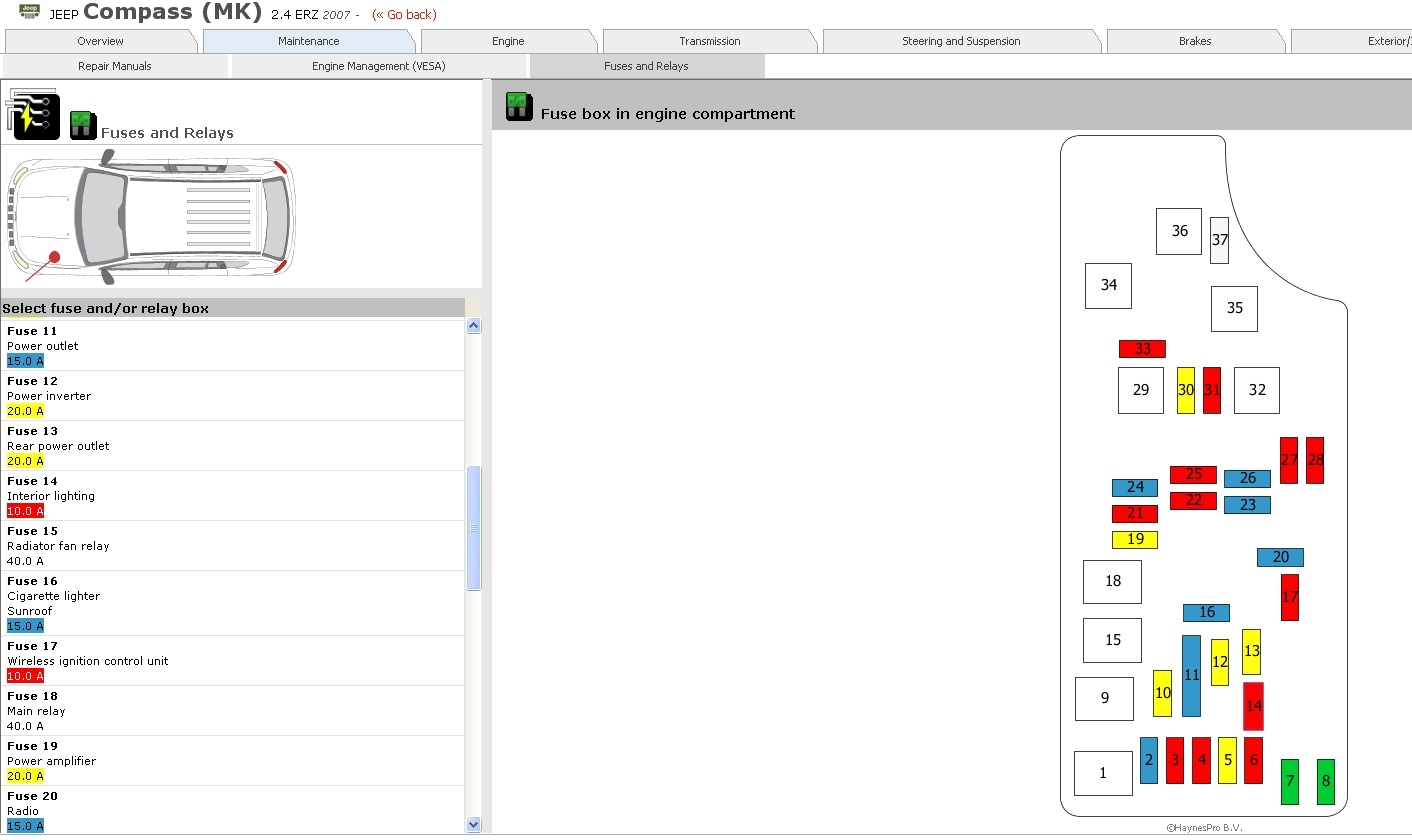1412x840 pixels.
Task: Select Fuse 12 Power inverter row
Action: [233, 396]
